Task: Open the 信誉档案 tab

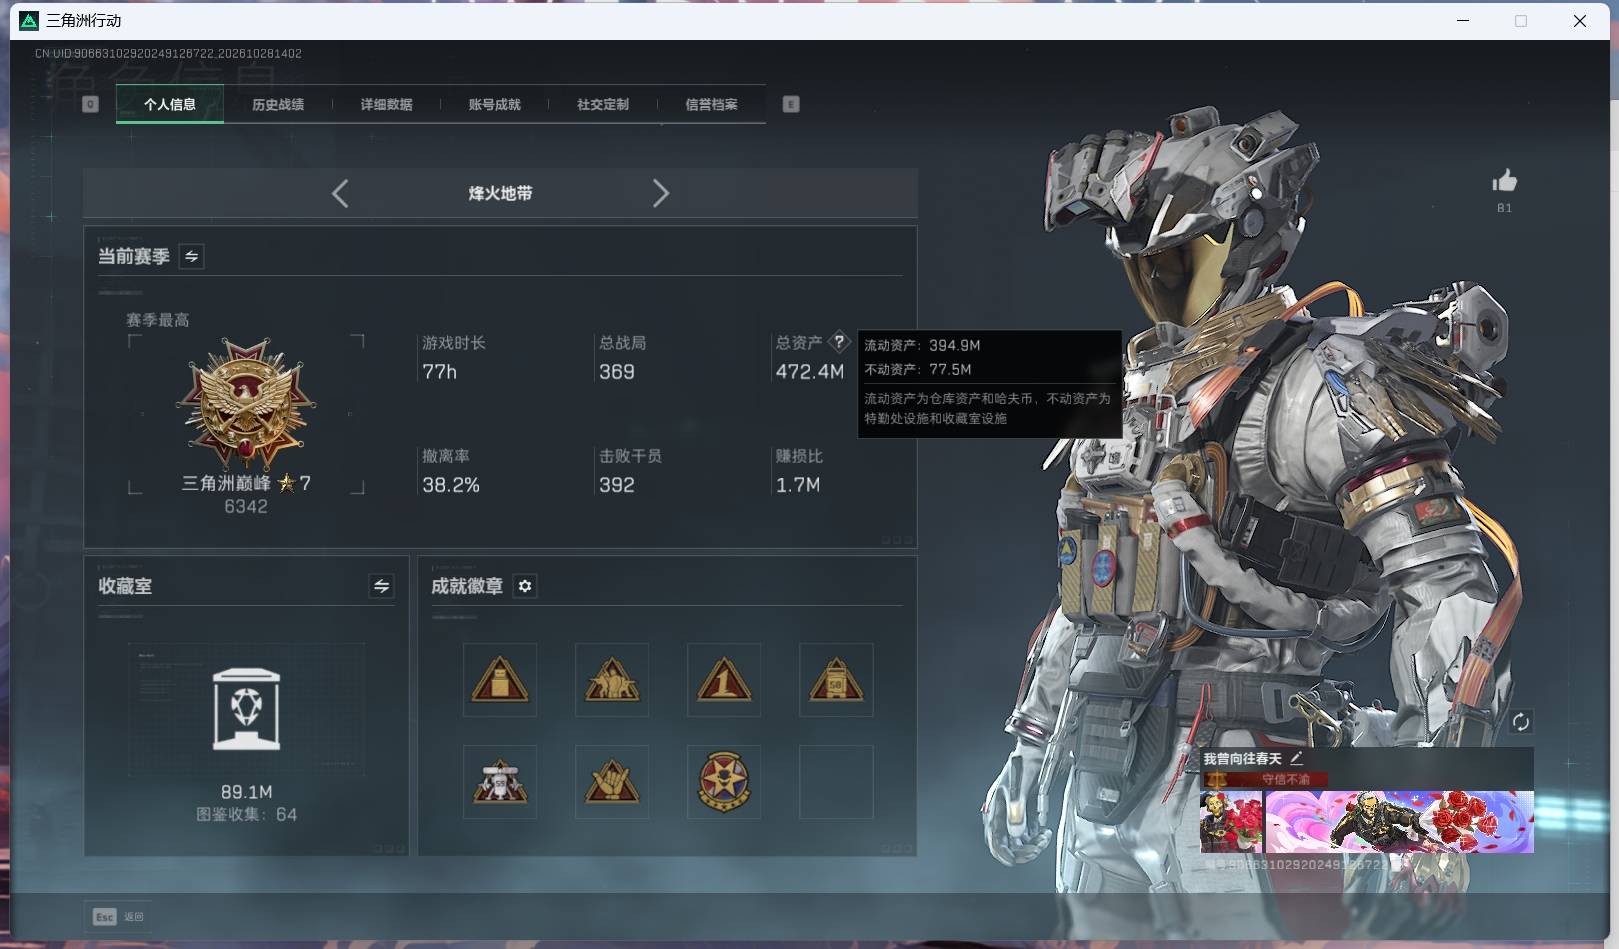Action: [x=711, y=104]
